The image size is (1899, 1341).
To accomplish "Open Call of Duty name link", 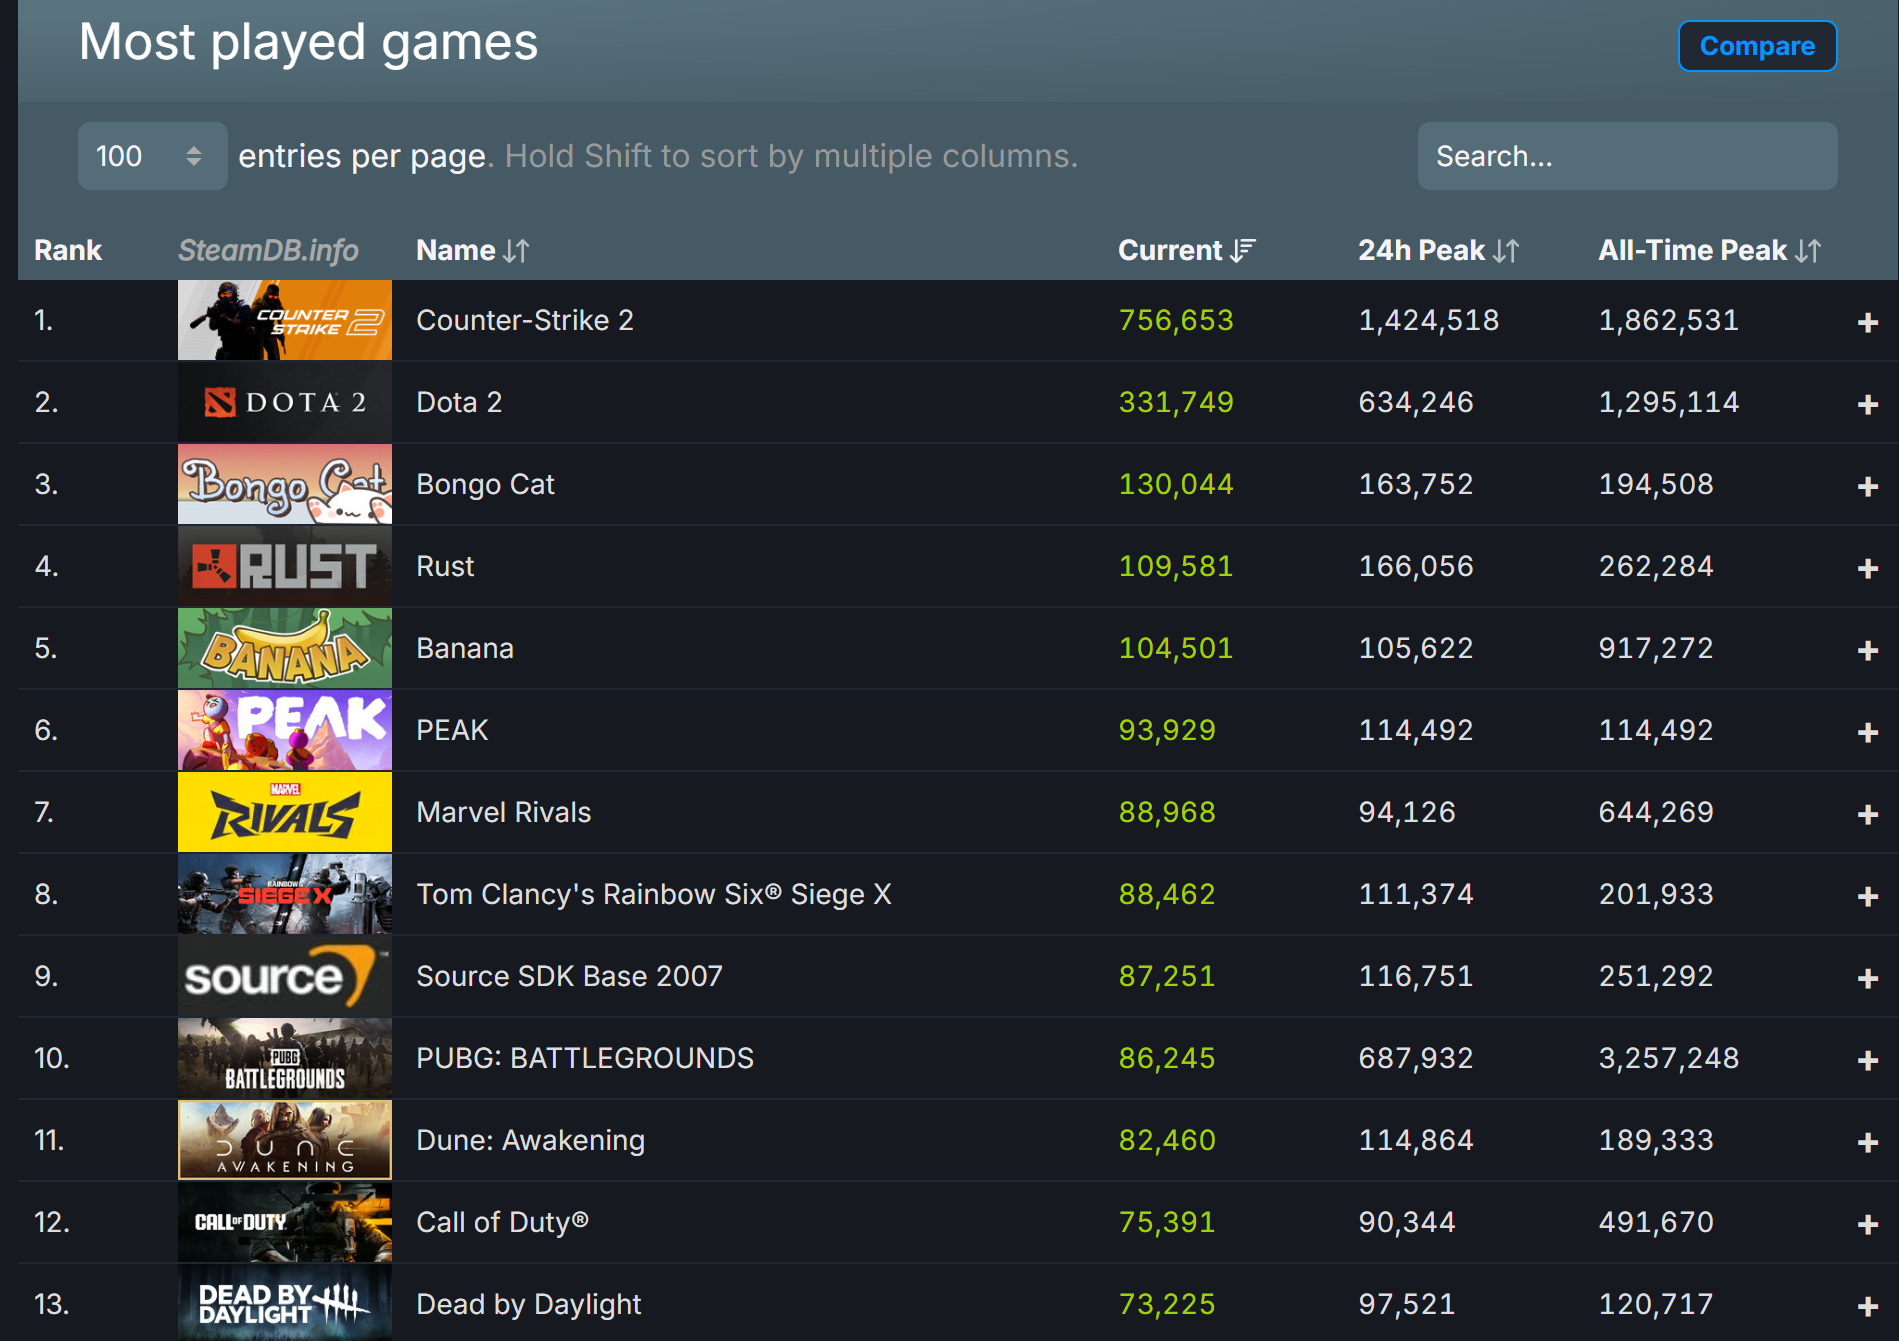I will (502, 1222).
